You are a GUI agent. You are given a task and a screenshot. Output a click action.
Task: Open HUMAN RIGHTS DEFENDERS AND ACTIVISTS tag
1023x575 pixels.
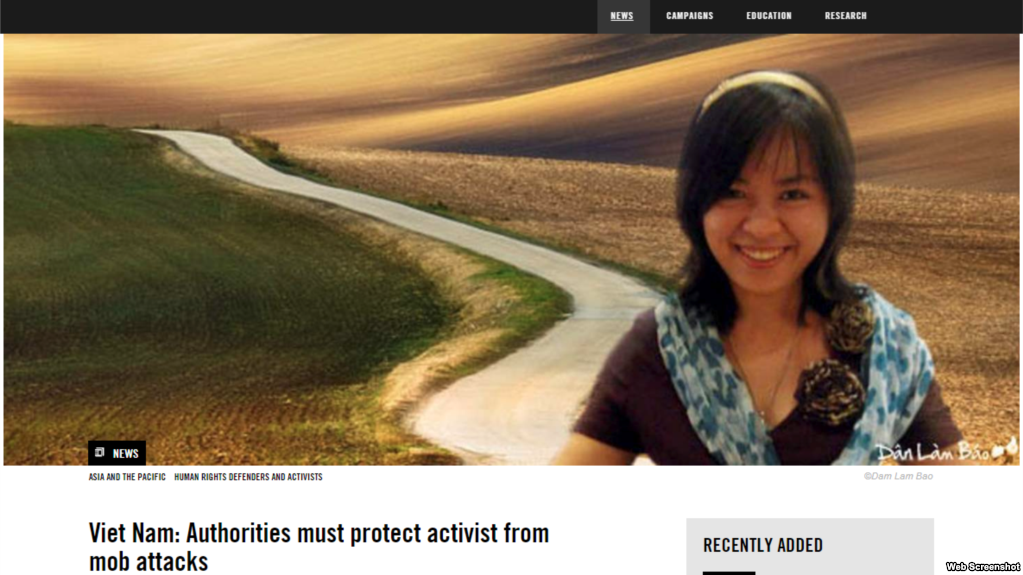[x=248, y=477]
